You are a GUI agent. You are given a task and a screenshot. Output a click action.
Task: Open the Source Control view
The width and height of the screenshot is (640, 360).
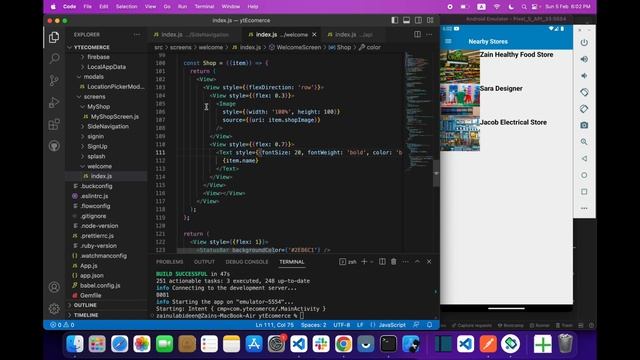(54, 80)
